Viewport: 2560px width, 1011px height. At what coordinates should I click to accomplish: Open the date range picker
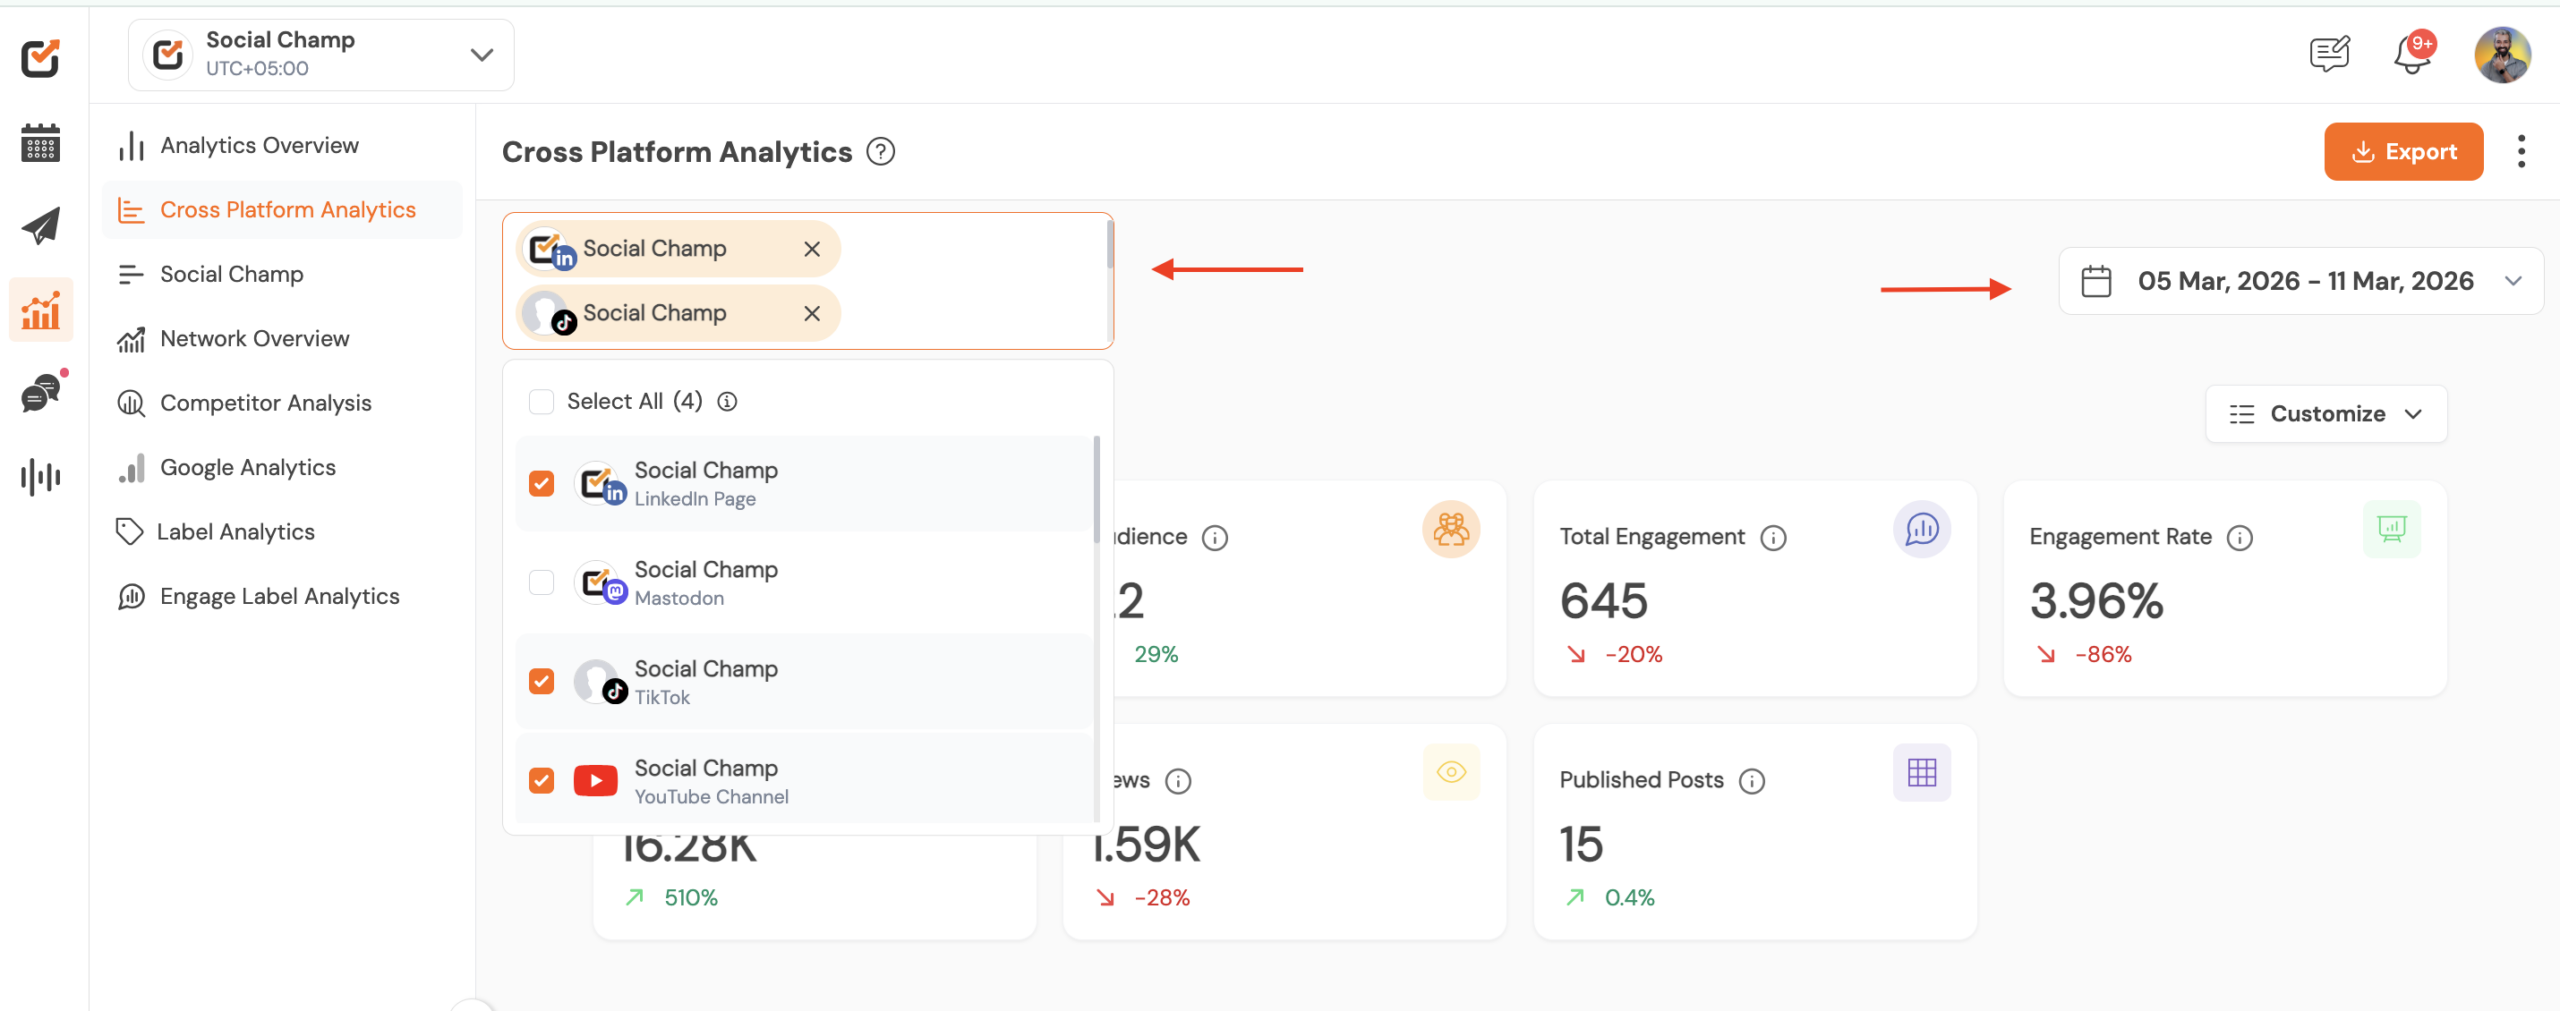[2300, 282]
